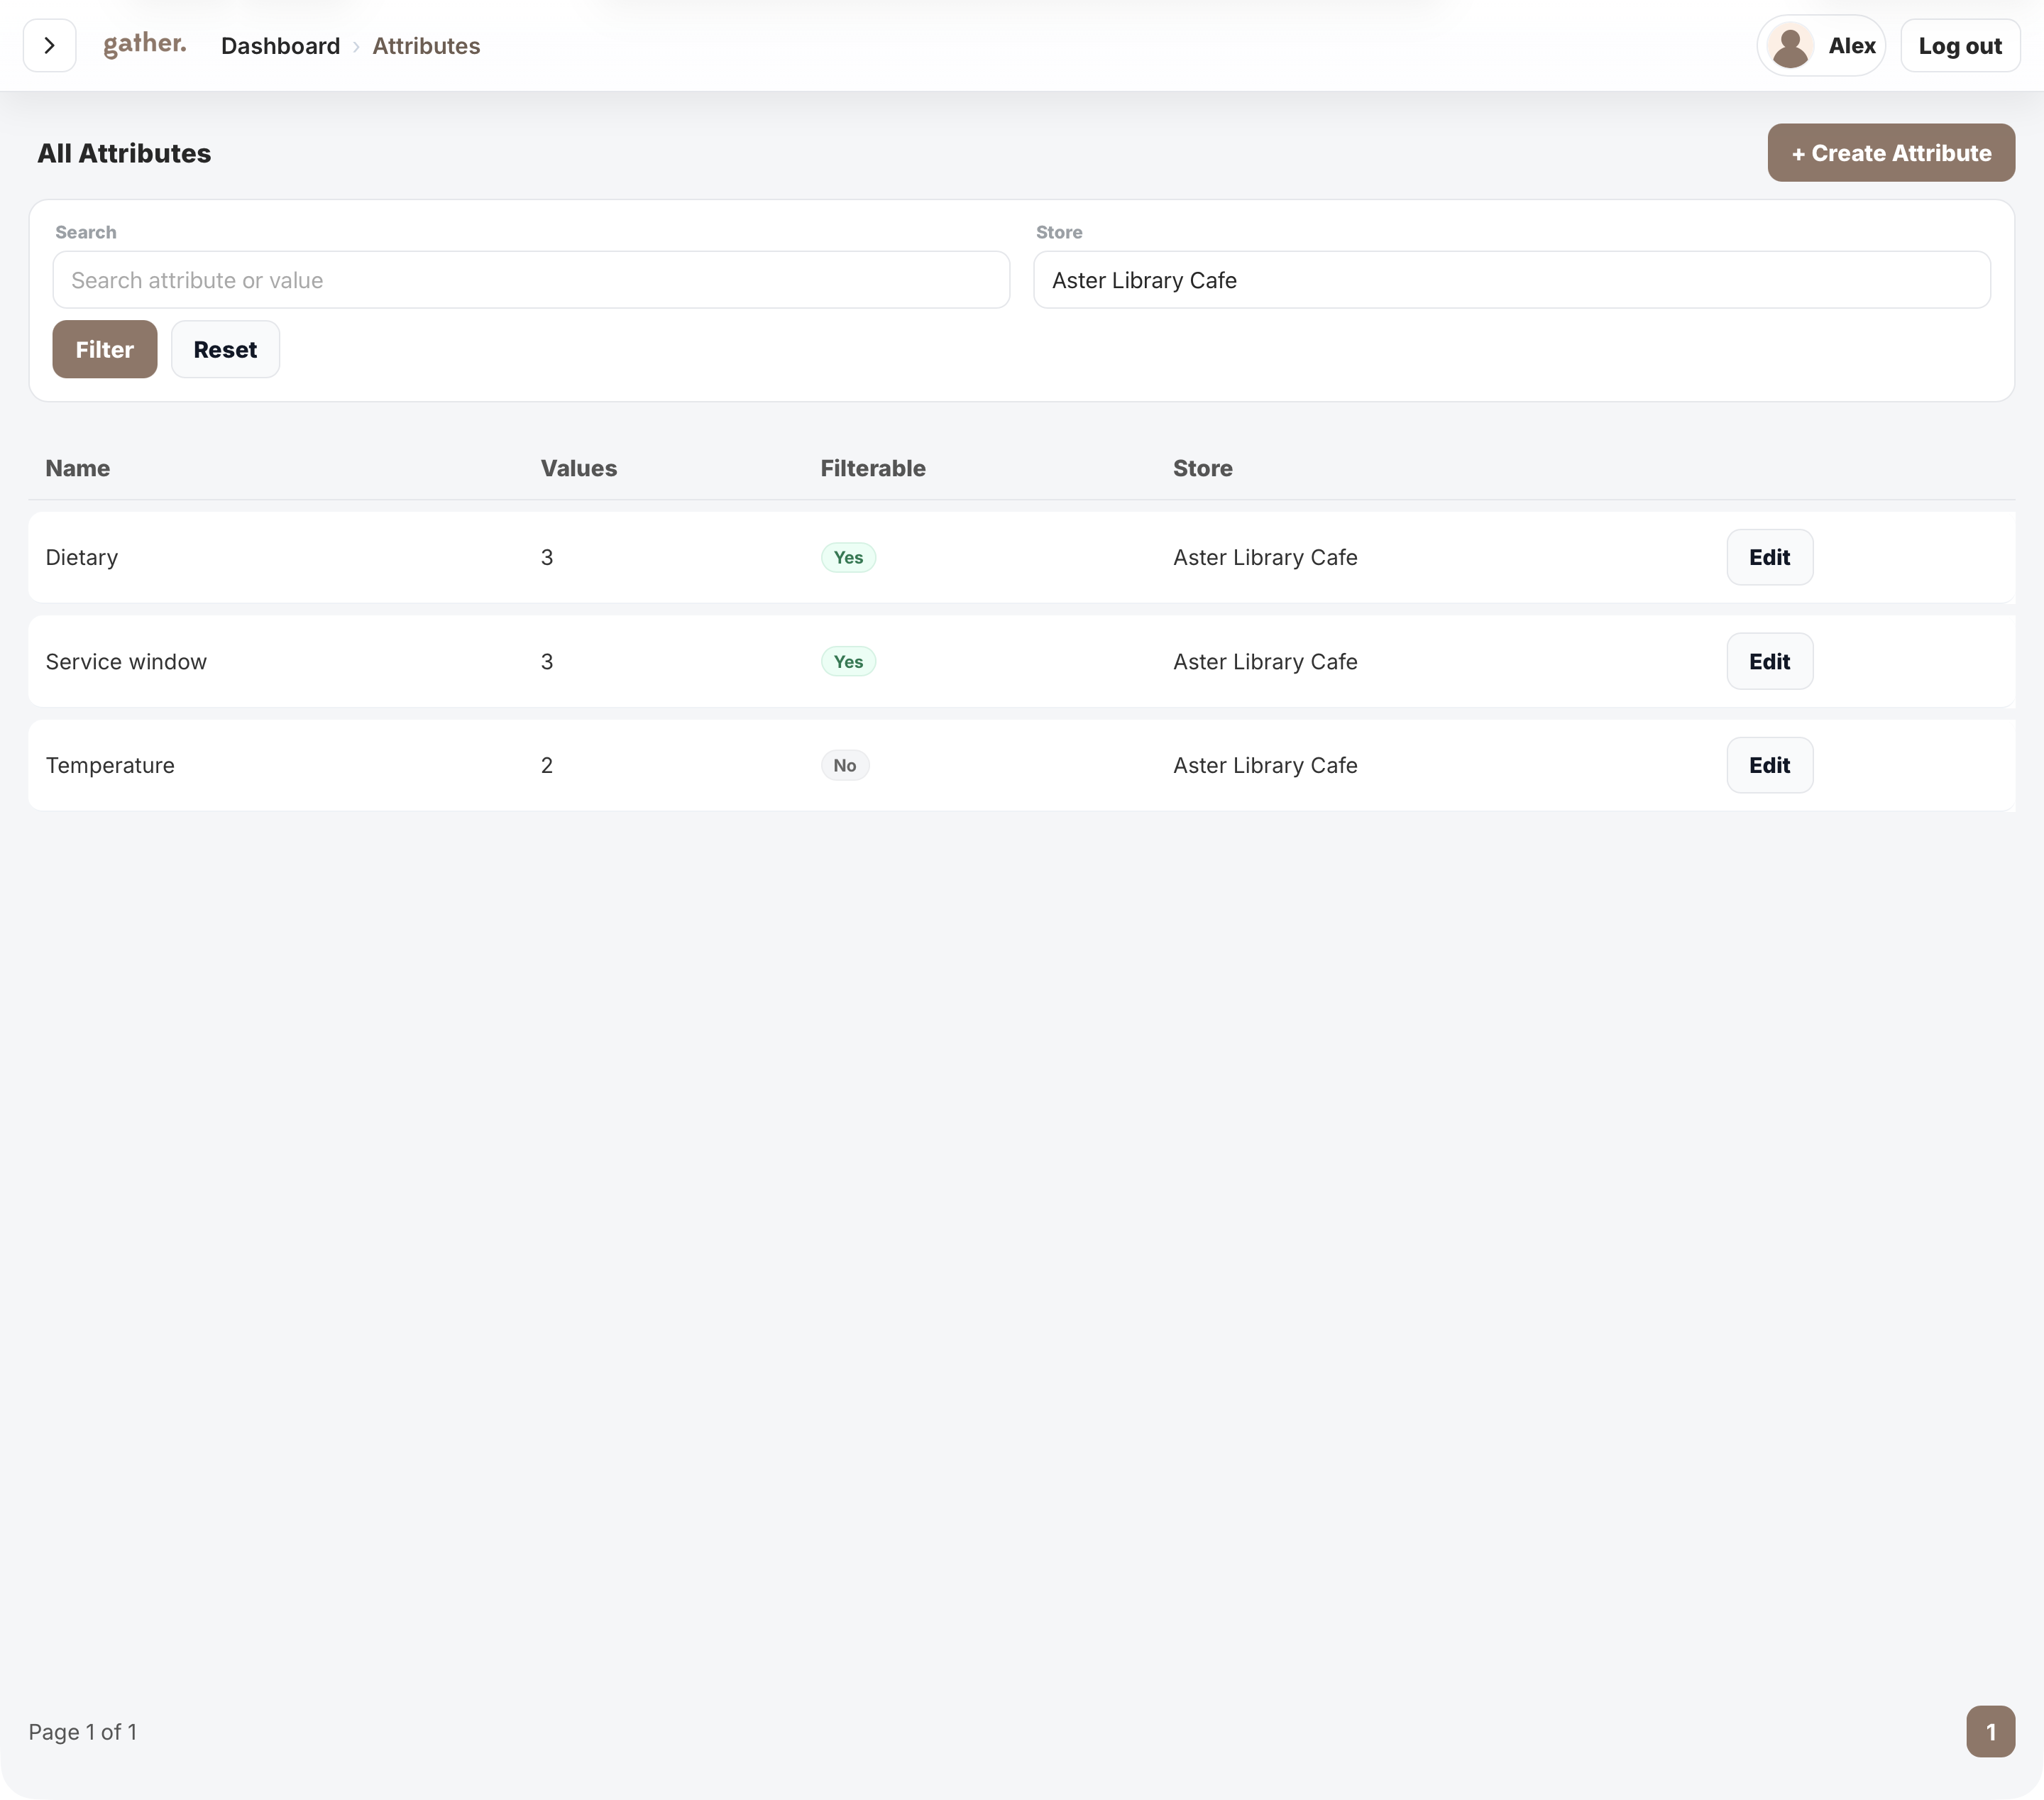The image size is (2044, 1800).
Task: Select the Dietary attribute name
Action: pos(82,558)
